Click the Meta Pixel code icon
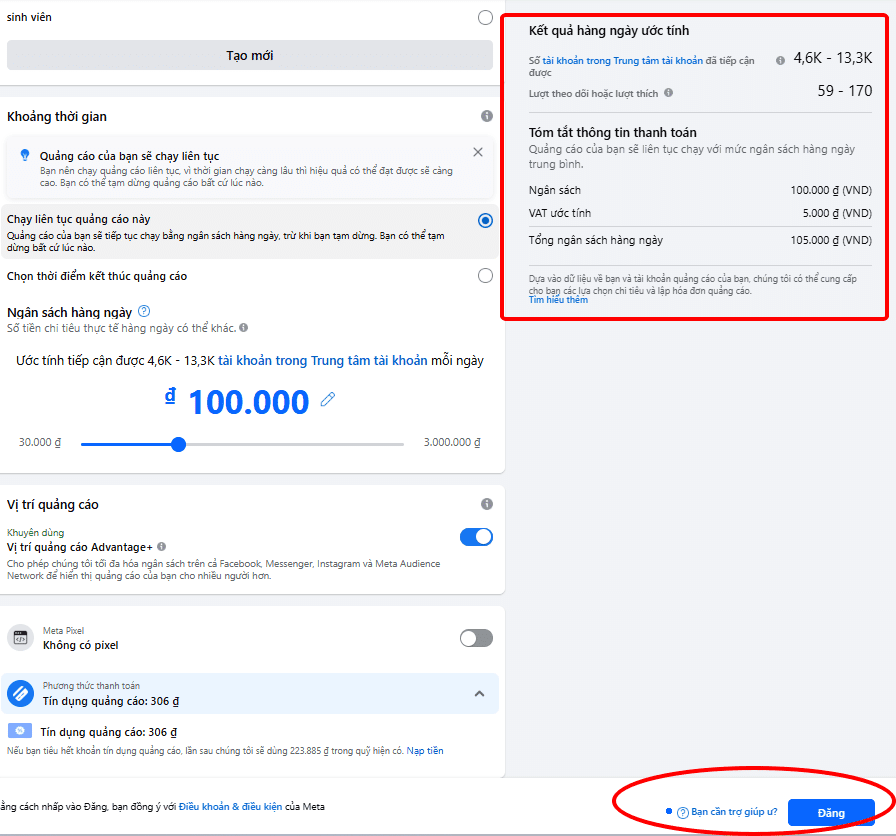 coord(21,638)
